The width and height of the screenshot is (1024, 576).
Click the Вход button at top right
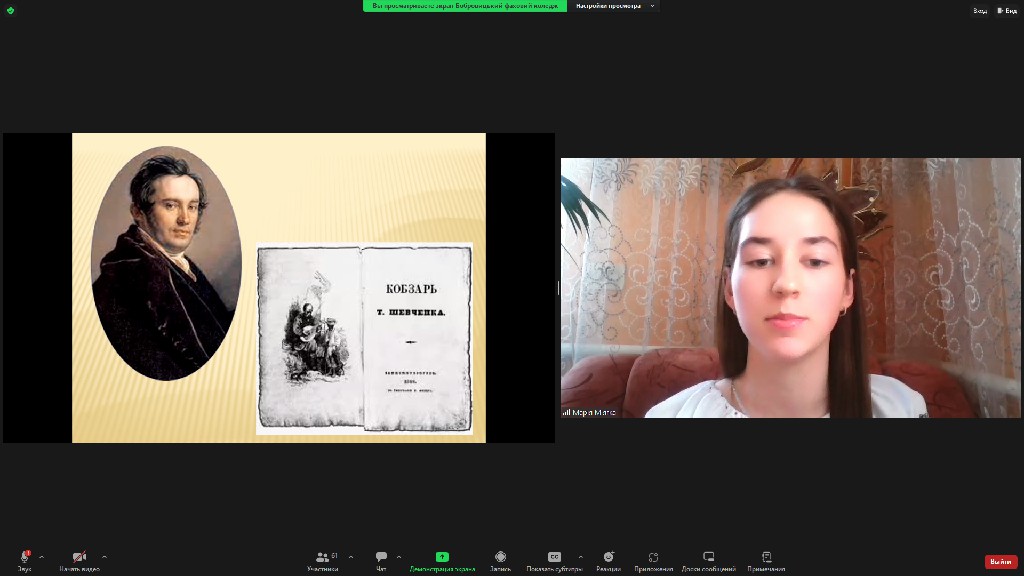(x=980, y=10)
